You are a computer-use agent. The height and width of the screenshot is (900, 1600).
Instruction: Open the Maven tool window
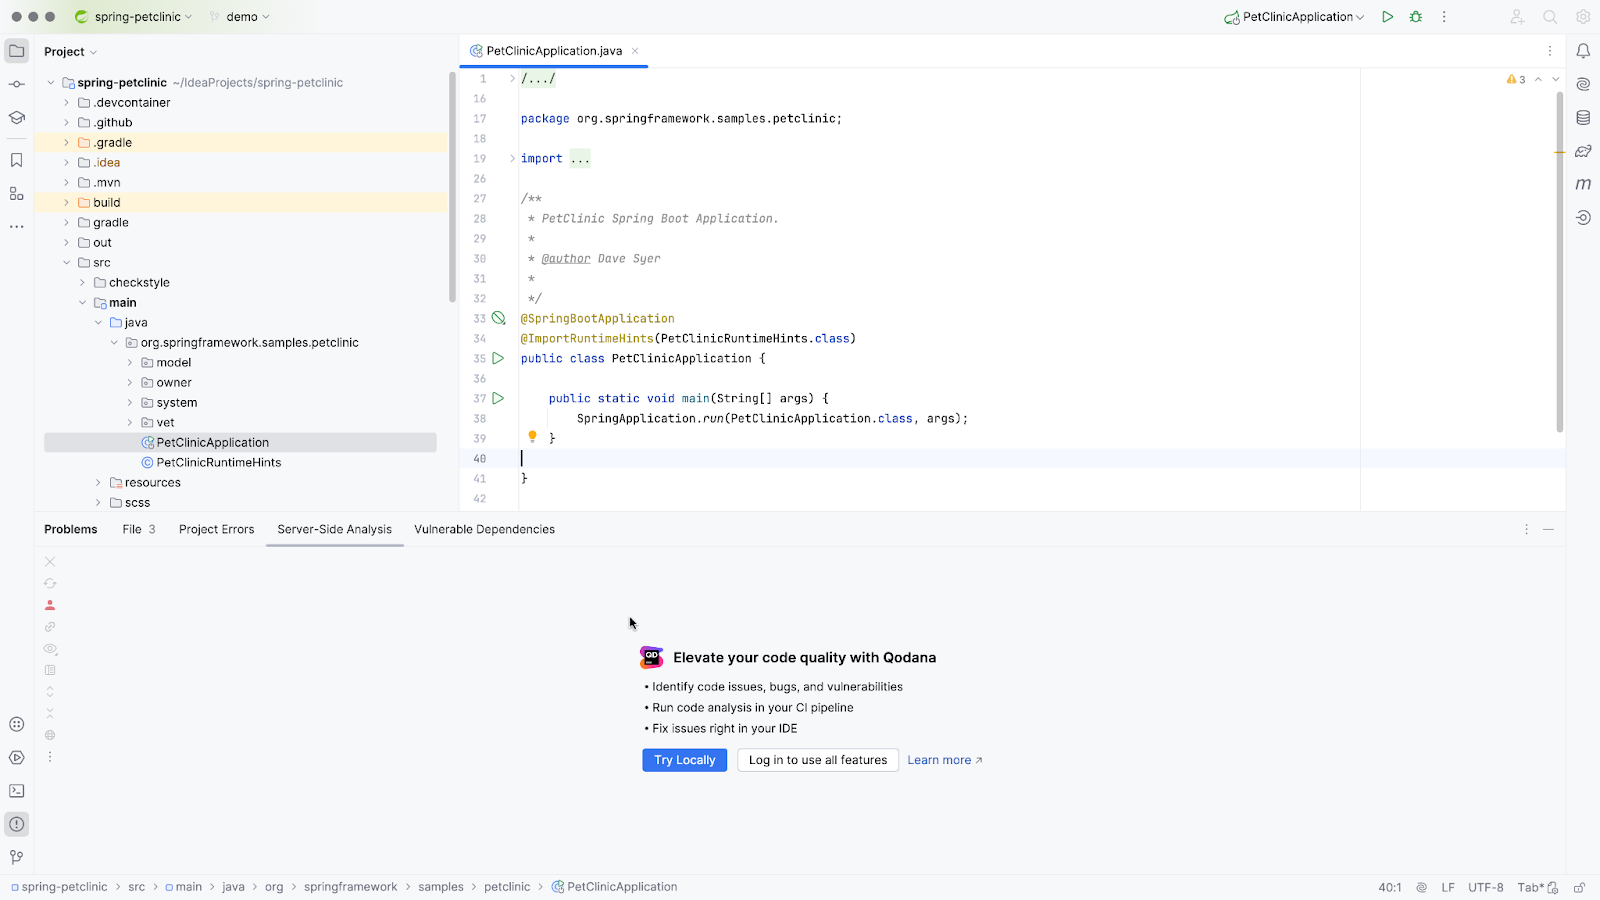point(1583,184)
